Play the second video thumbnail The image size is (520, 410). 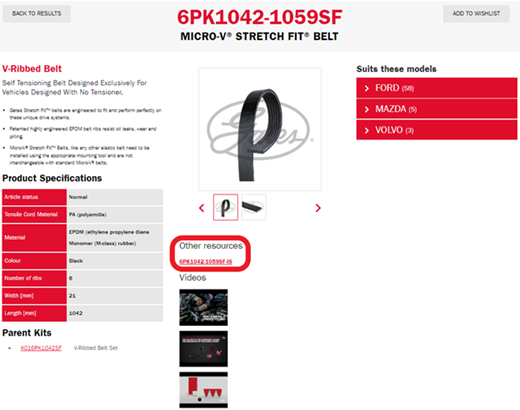click(x=203, y=349)
